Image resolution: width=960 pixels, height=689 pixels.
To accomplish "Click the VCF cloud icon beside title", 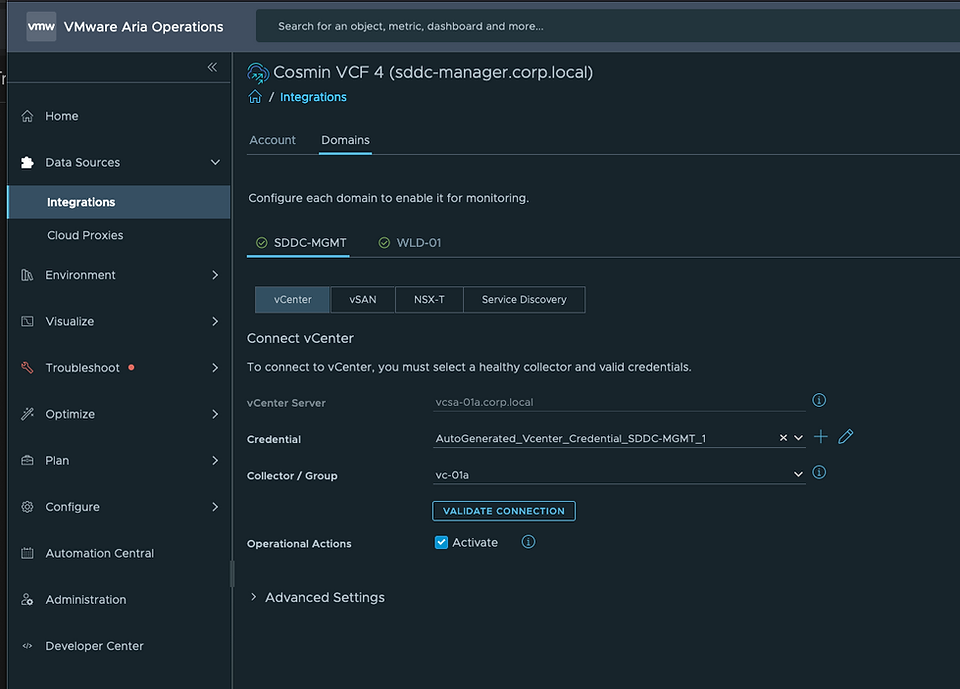I will 258,73.
